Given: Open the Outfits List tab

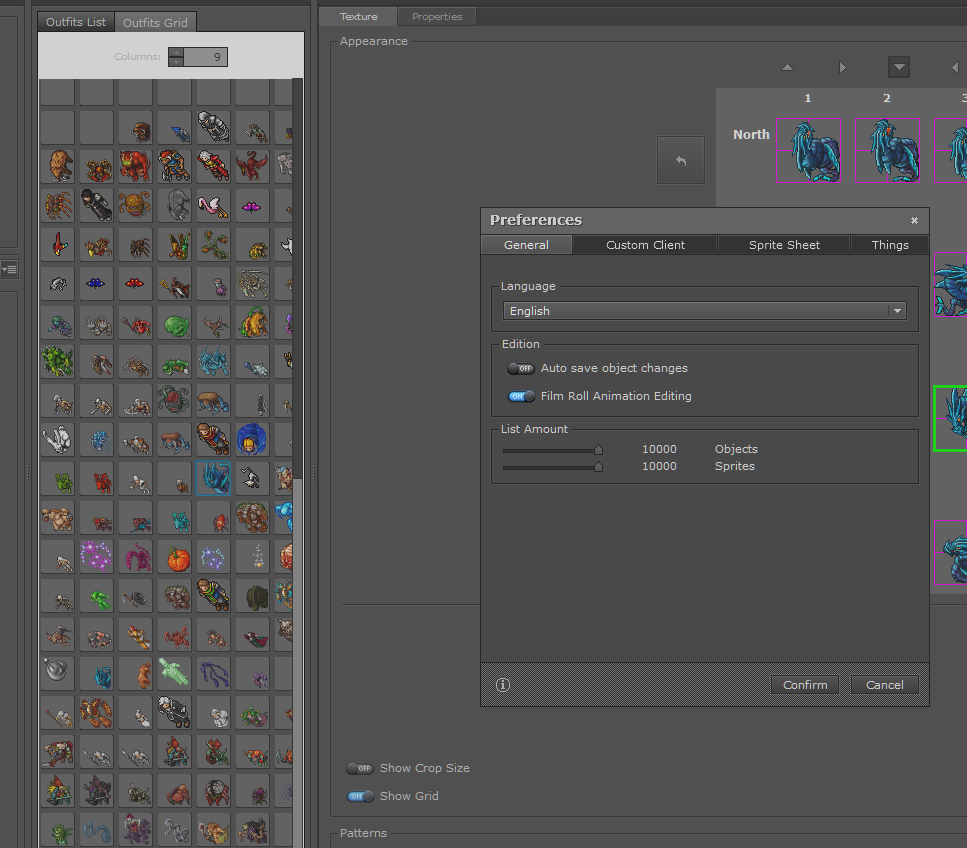Looking at the screenshot, I should [x=76, y=22].
